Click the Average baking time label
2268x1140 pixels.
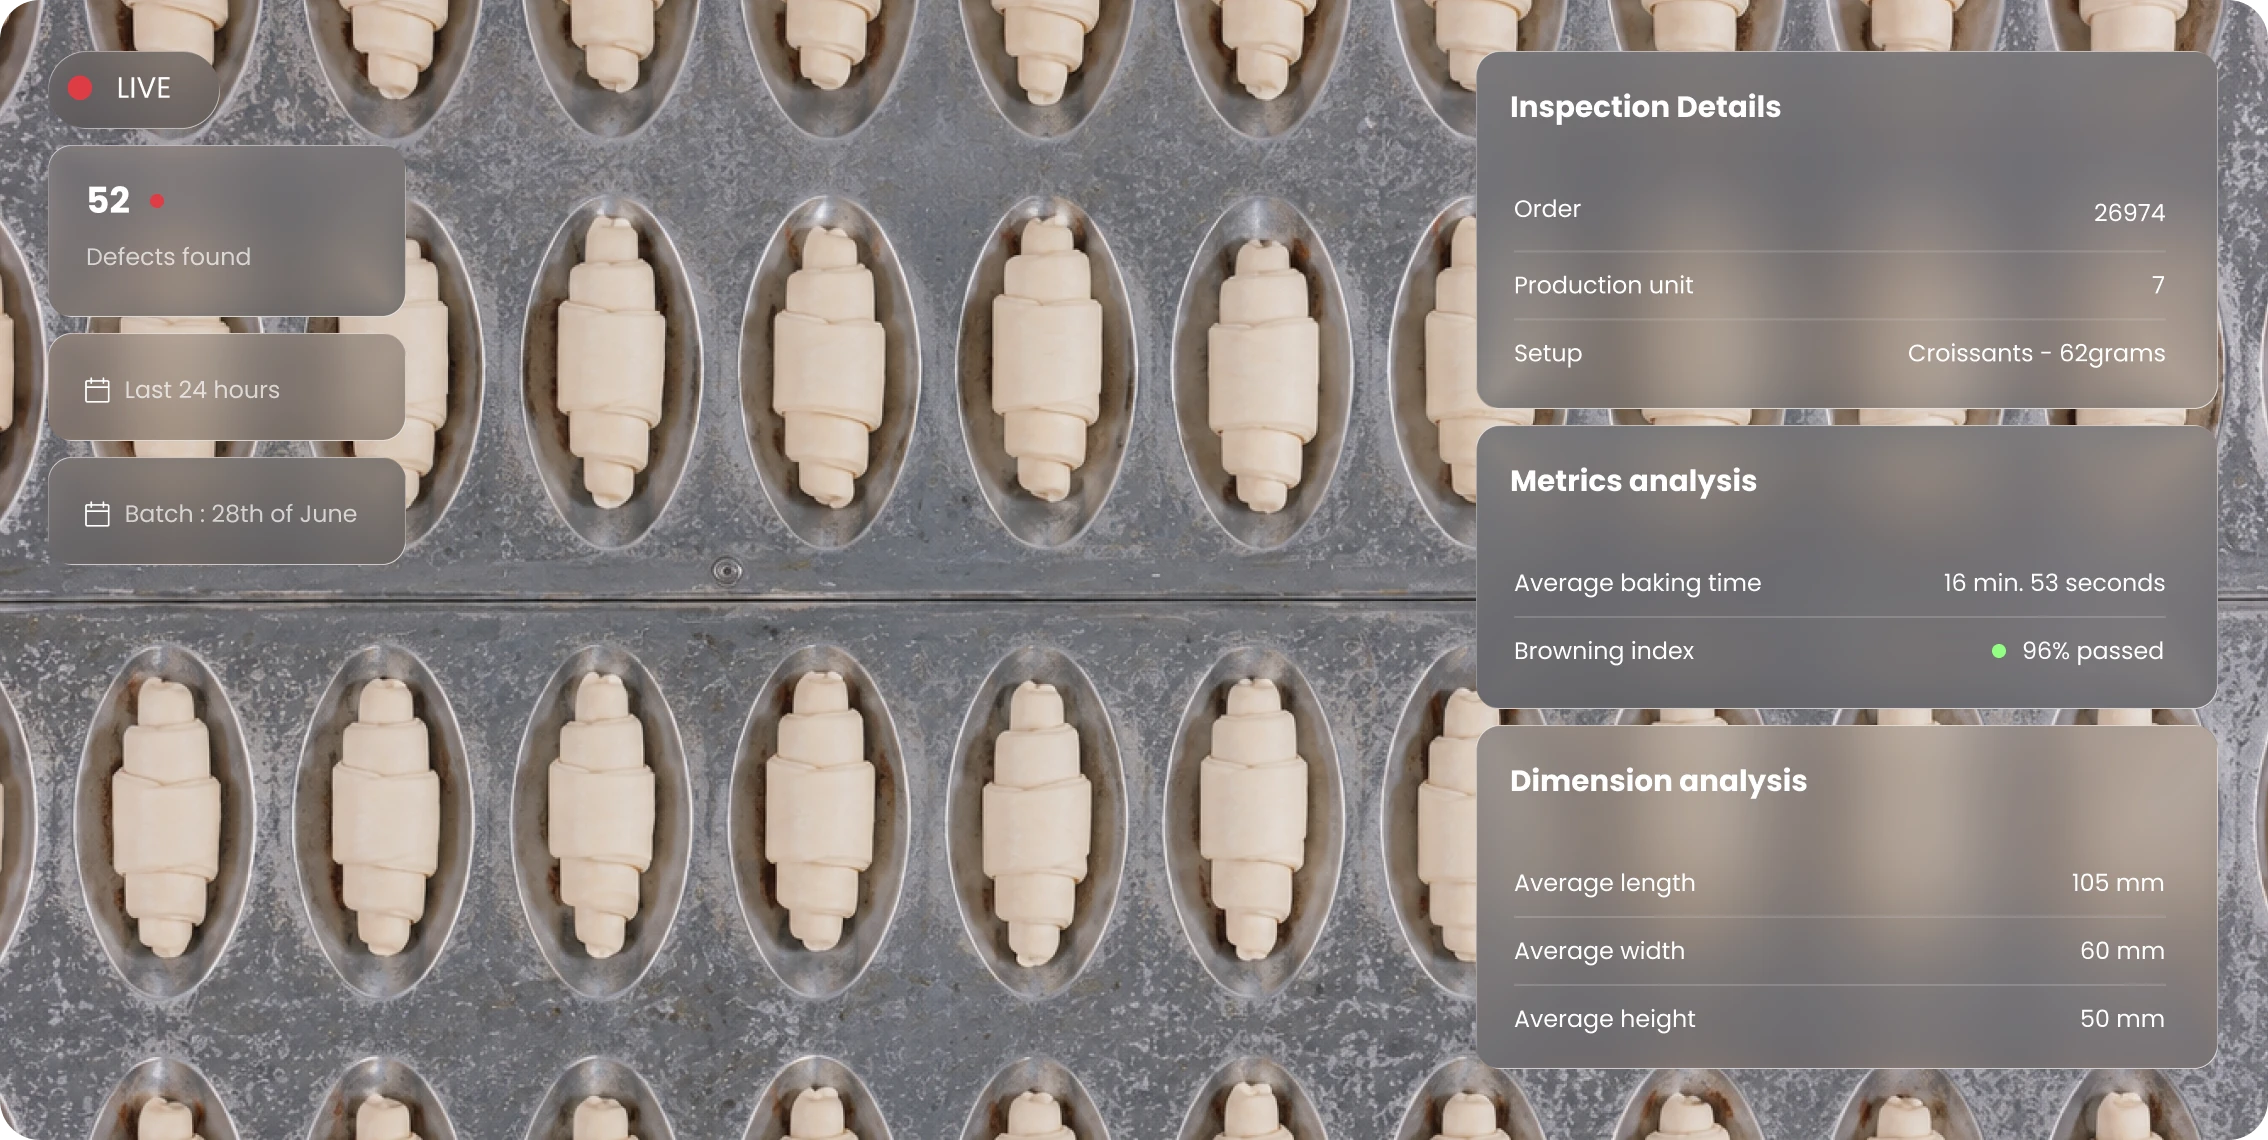click(x=1637, y=583)
